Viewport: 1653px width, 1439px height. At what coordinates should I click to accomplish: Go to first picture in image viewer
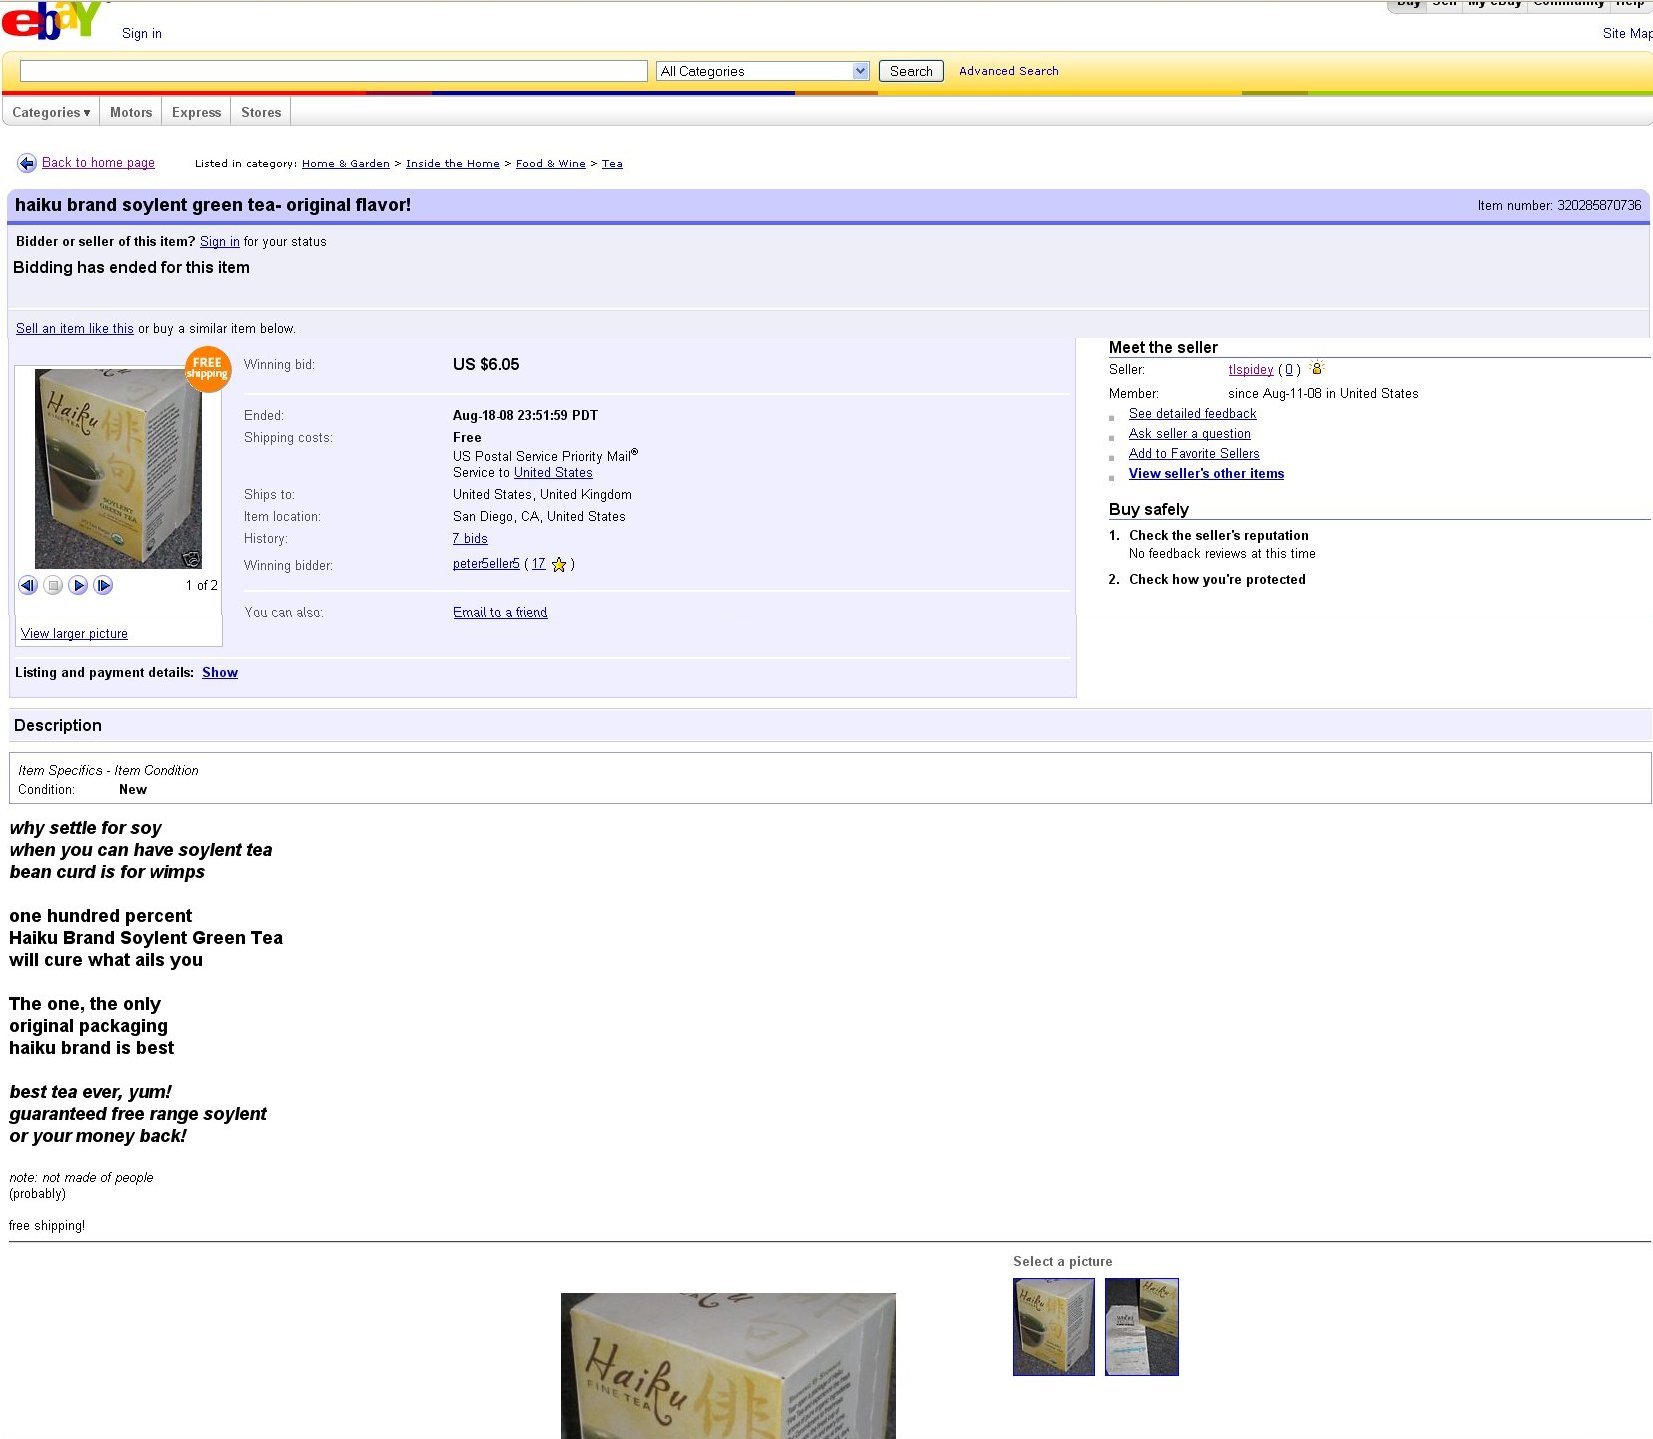(x=28, y=585)
